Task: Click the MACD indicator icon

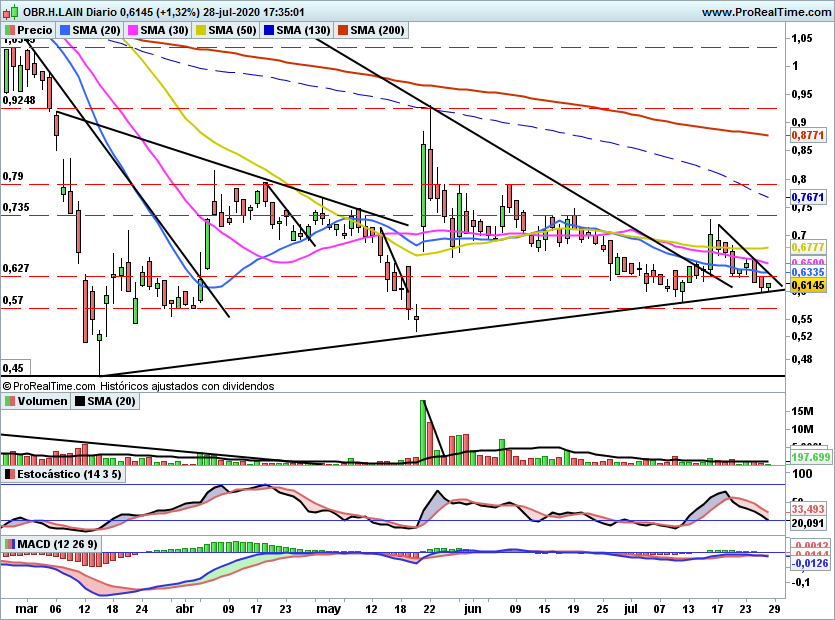Action: point(10,544)
